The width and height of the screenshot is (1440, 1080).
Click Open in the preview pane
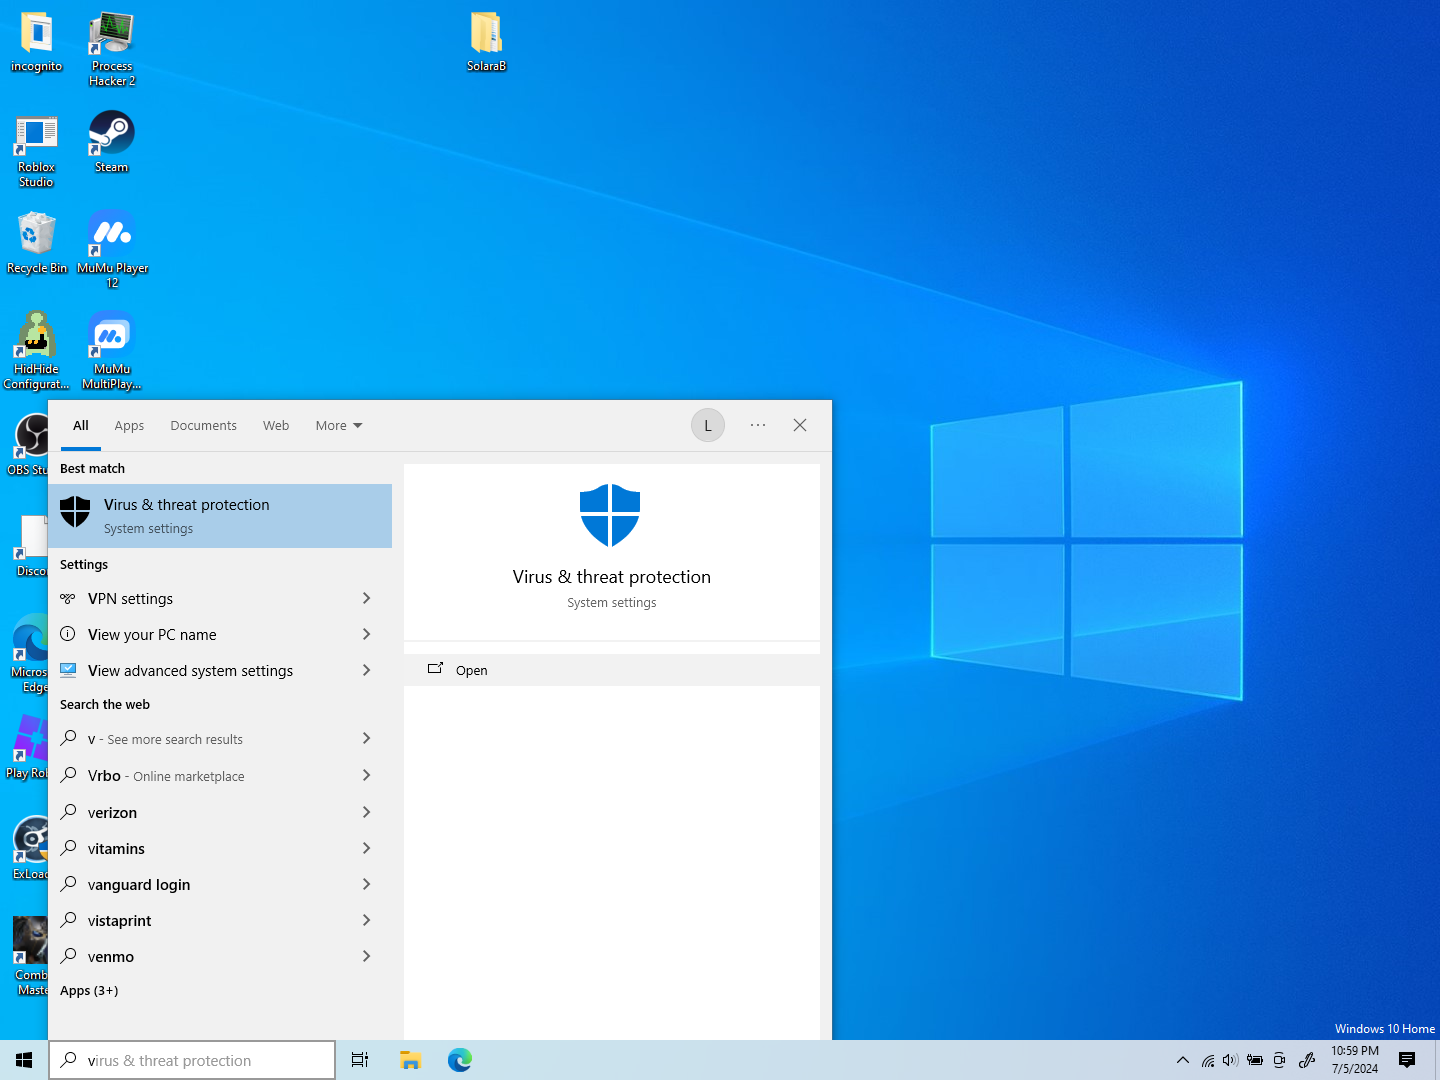coord(612,670)
